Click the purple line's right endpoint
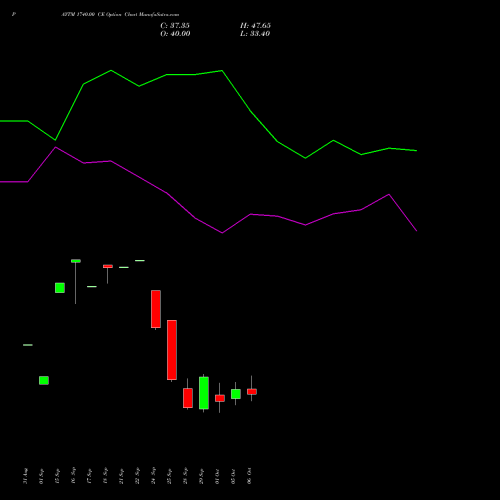Screen dimensions: 500x500 416,231
